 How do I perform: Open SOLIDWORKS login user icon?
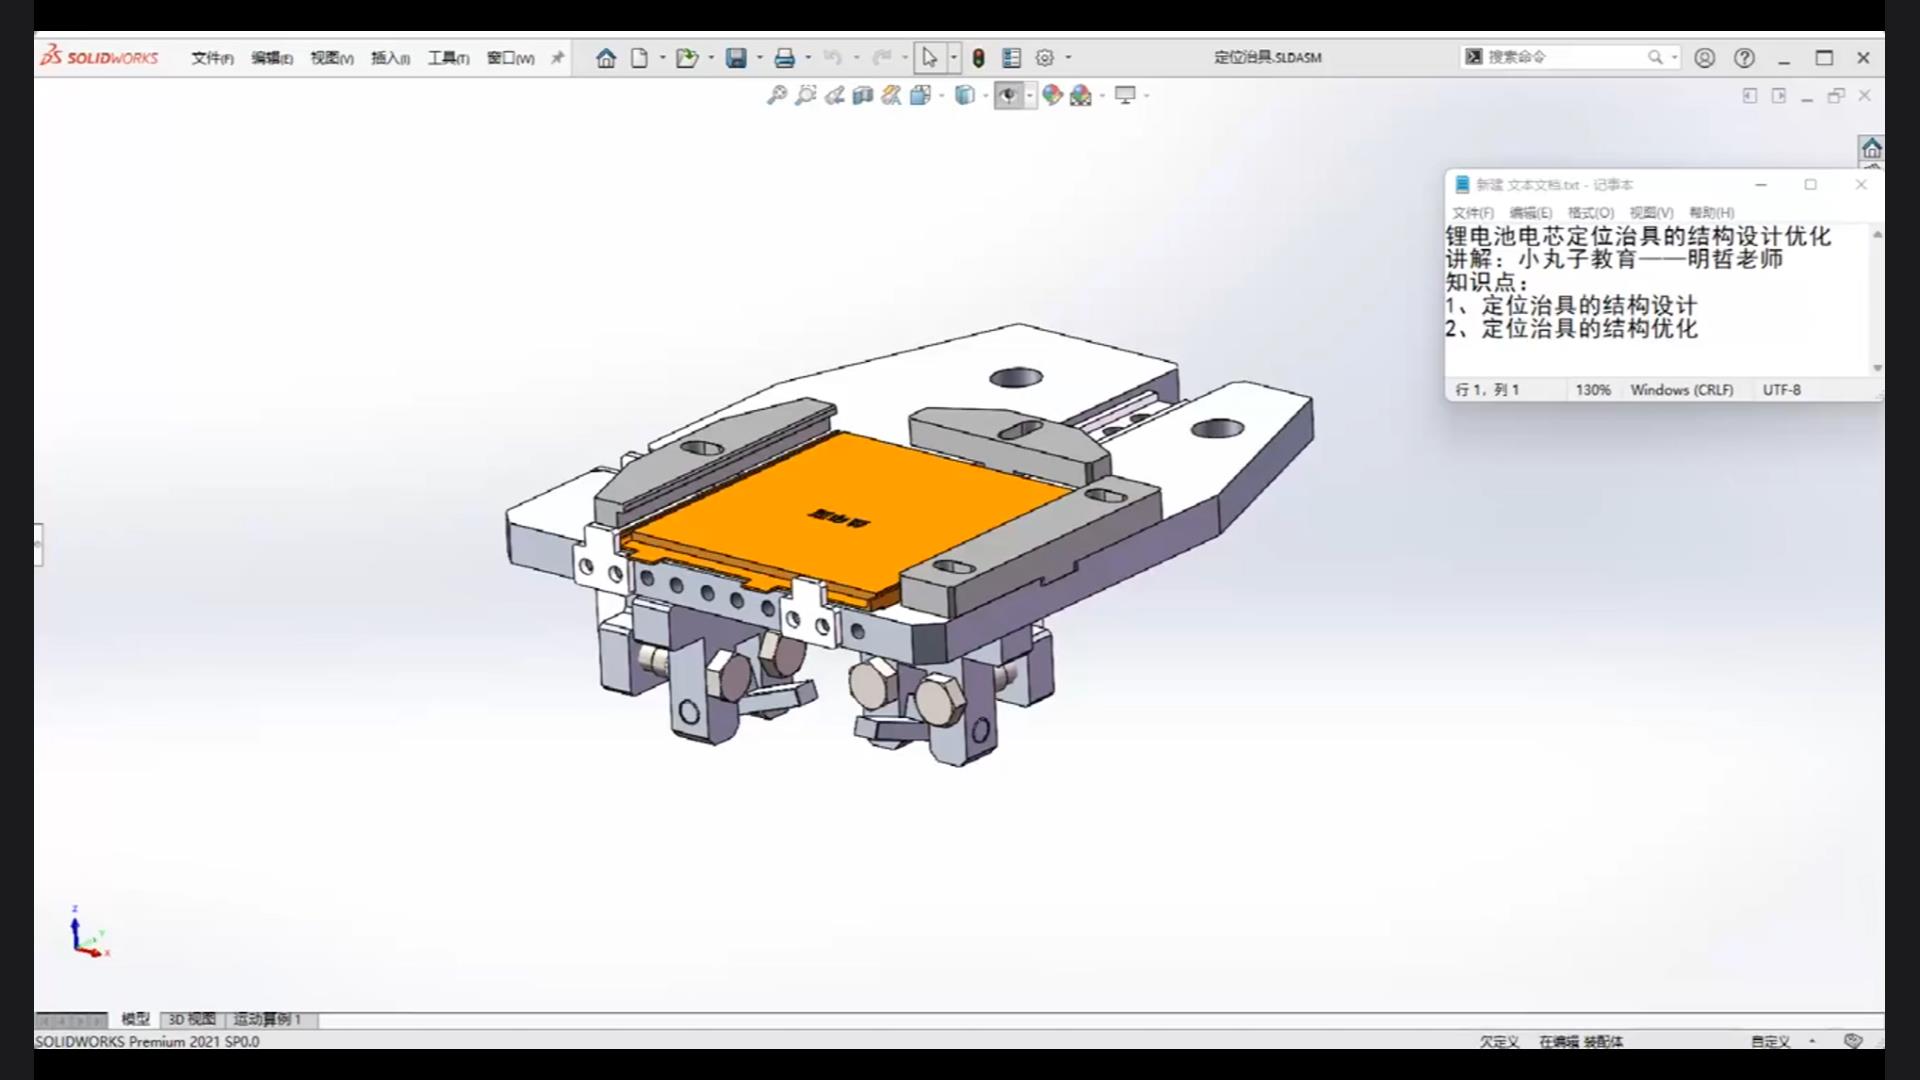click(x=1705, y=58)
